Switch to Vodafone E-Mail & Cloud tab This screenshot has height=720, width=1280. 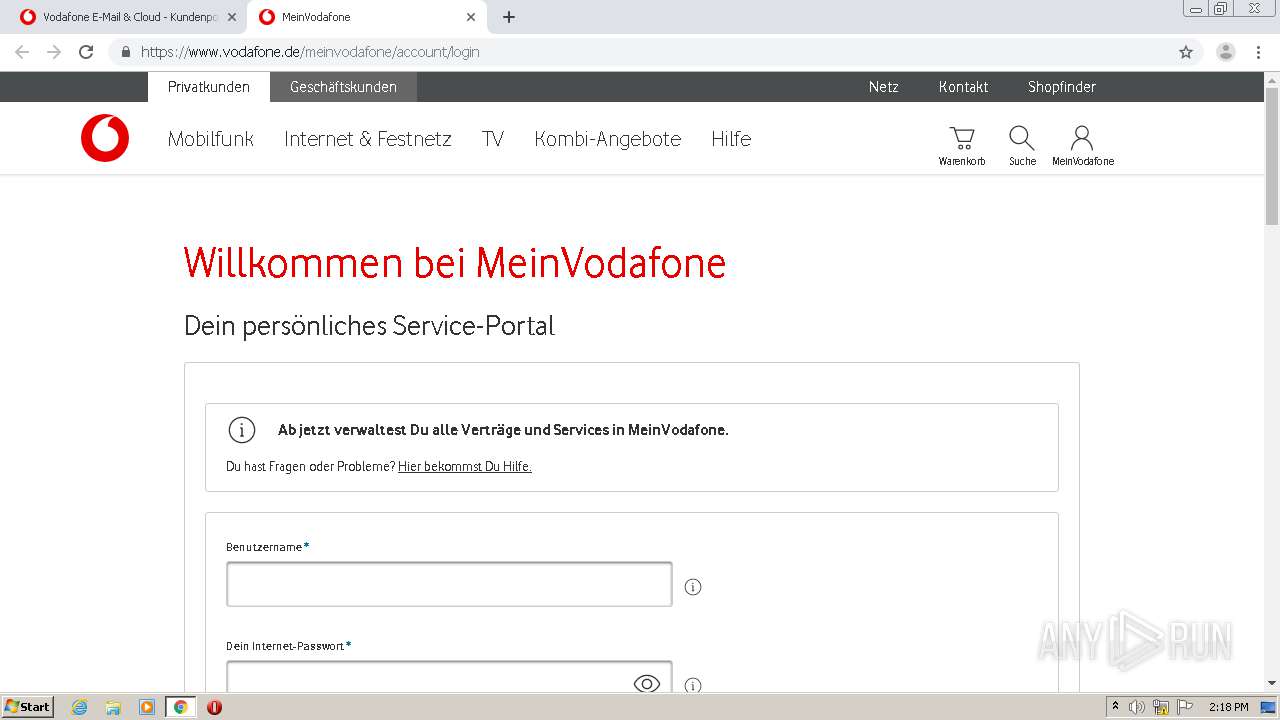(128, 17)
